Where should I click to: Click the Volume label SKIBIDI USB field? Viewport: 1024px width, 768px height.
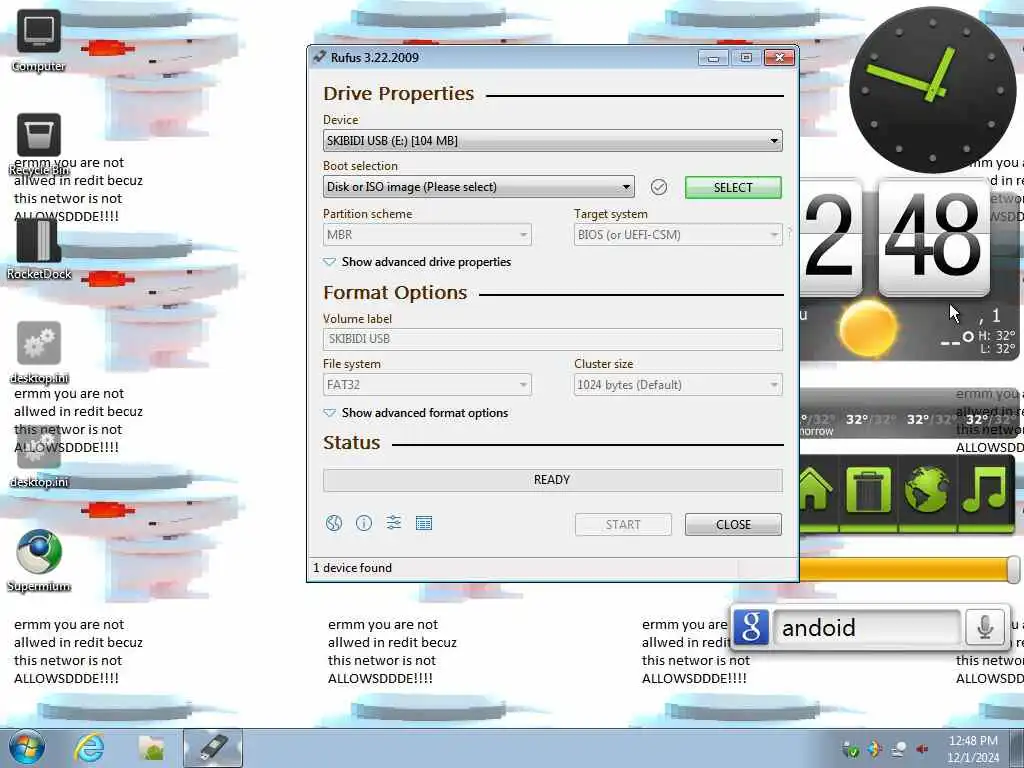(552, 339)
